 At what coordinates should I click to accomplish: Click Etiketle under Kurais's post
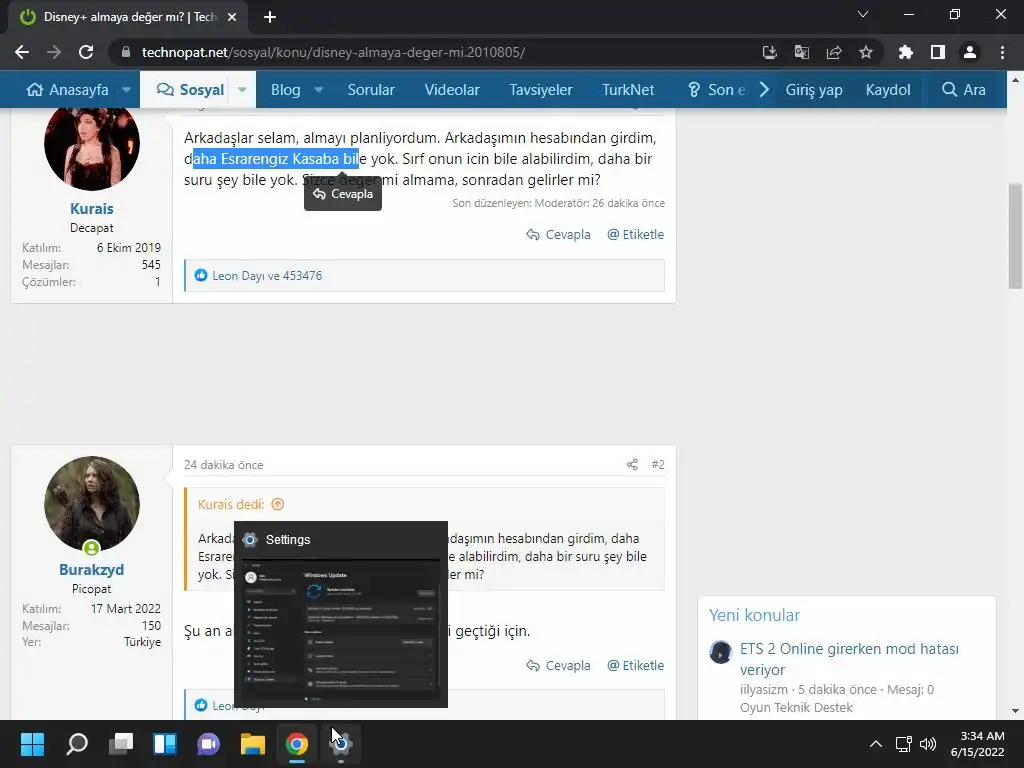[635, 234]
